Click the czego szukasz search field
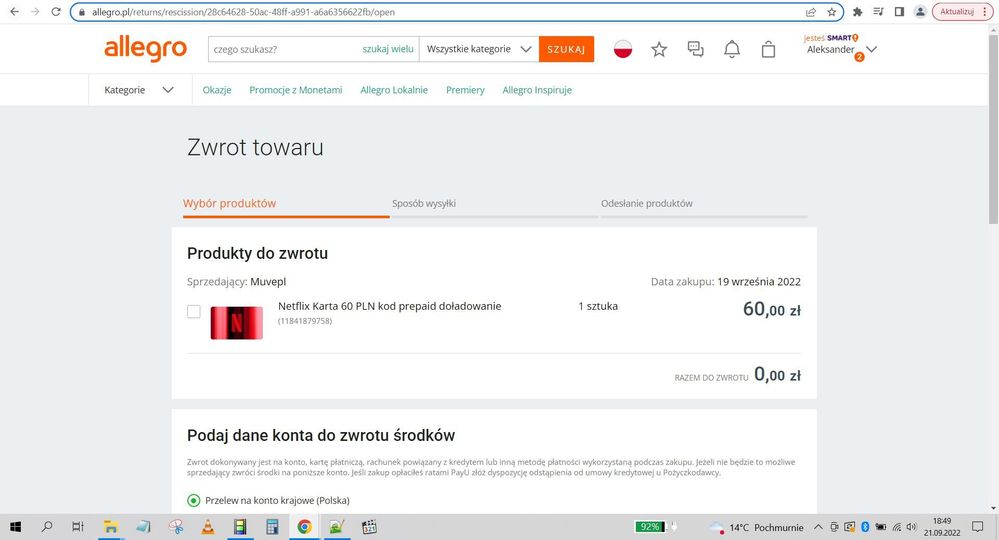The image size is (999, 540). coord(285,49)
